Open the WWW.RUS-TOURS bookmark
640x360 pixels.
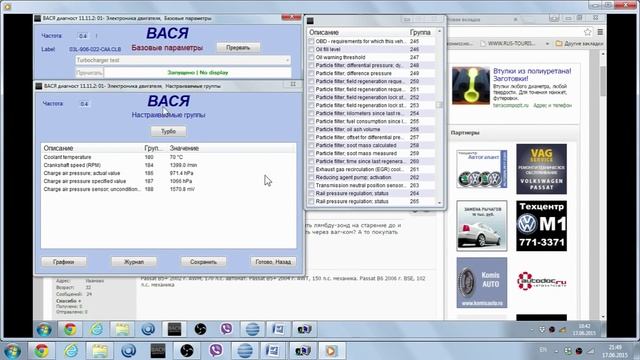point(507,43)
